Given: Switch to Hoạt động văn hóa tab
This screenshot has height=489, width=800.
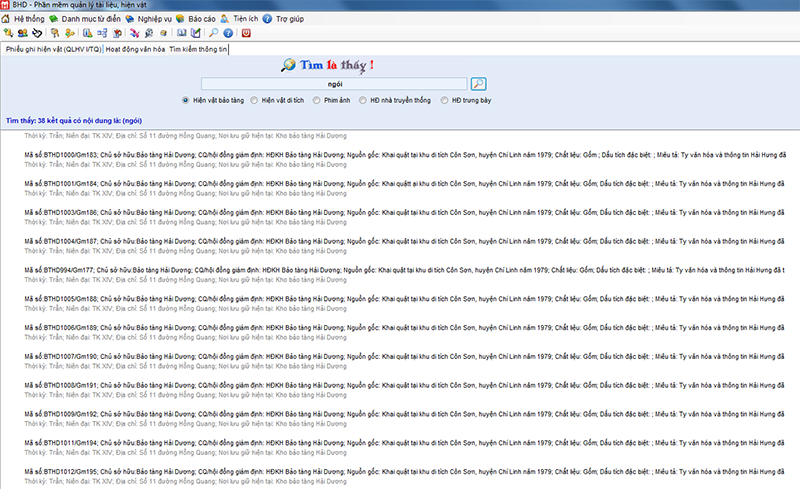Looking at the screenshot, I should pos(135,49).
